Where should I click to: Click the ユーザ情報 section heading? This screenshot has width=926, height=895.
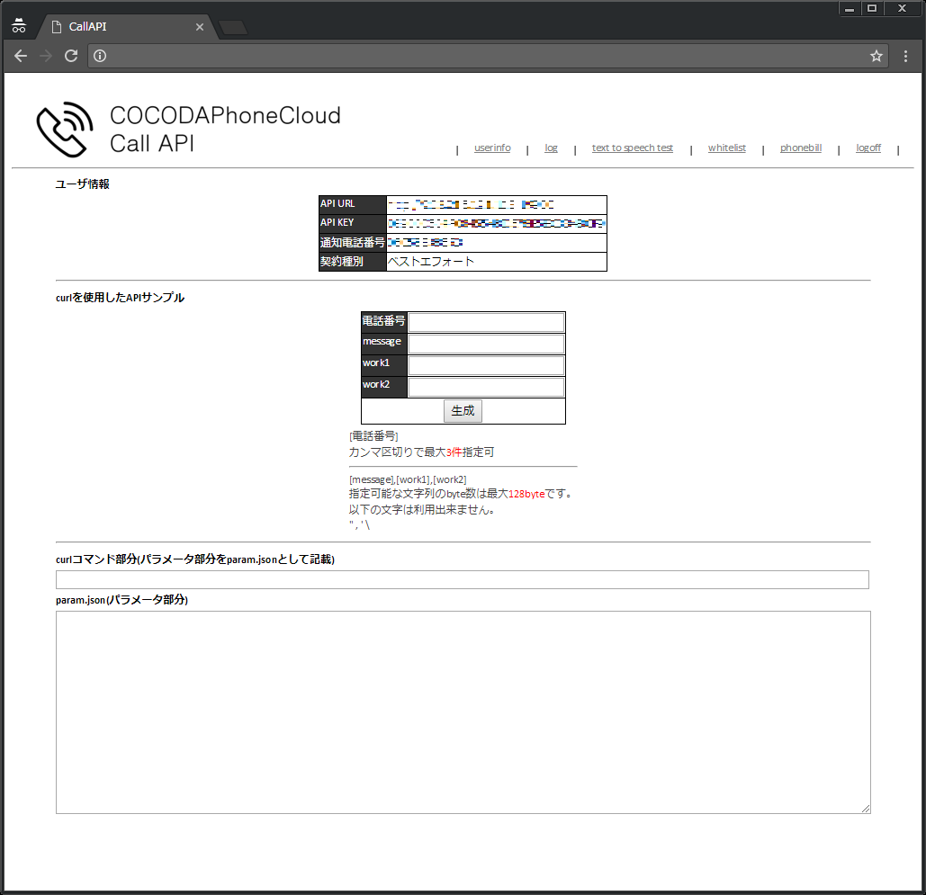click(82, 184)
